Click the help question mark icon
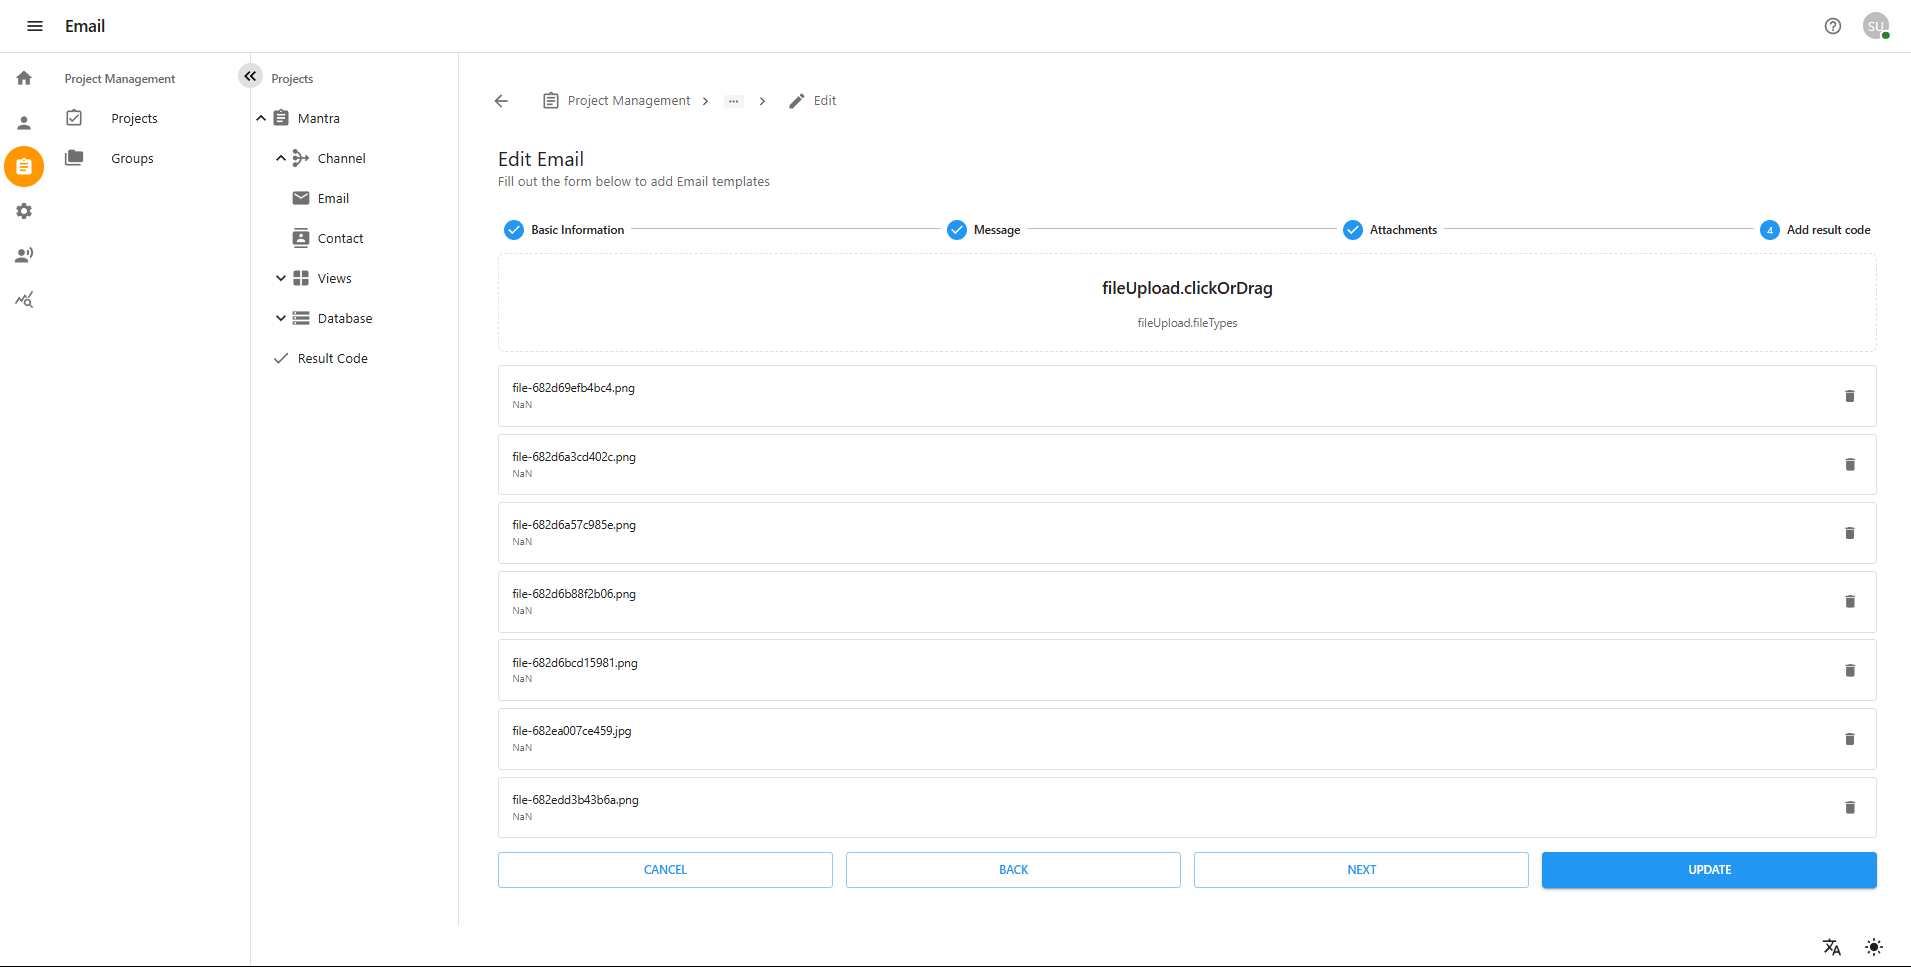The height and width of the screenshot is (967, 1911). 1832,26
